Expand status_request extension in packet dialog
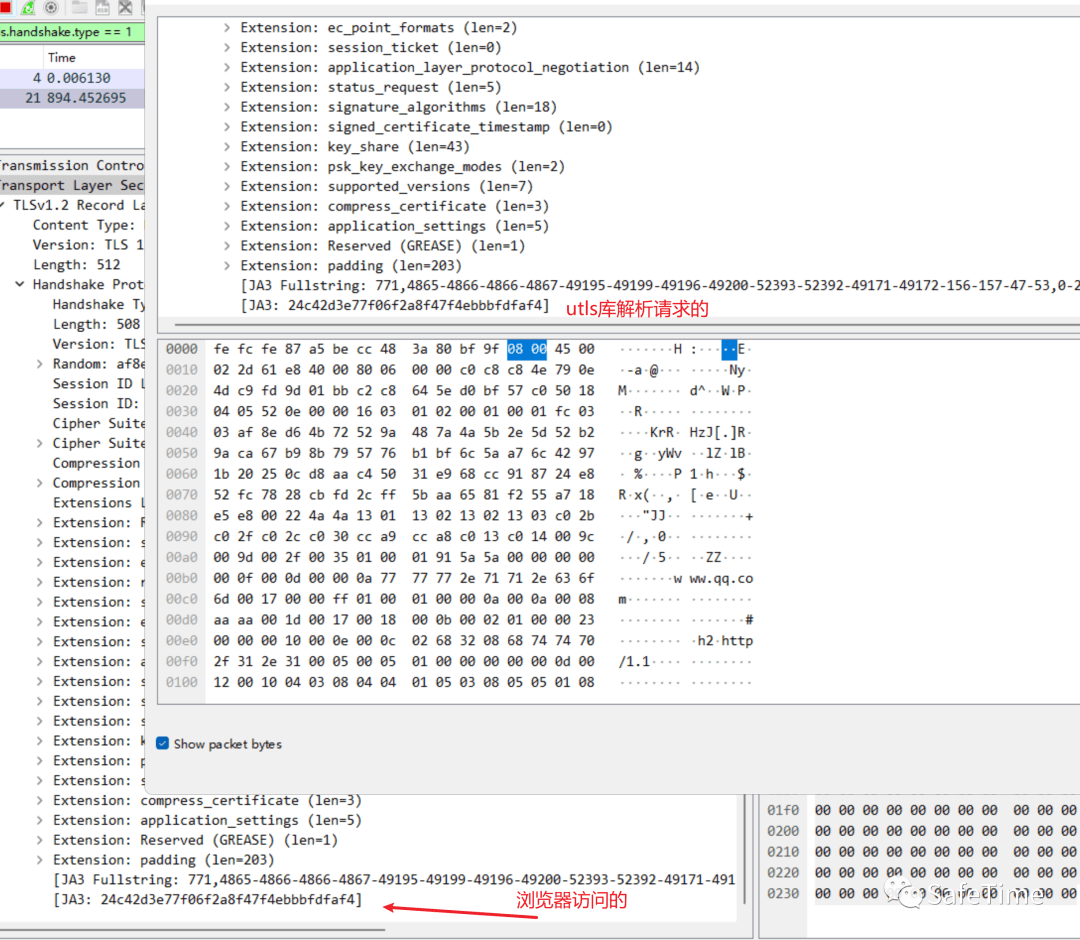The width and height of the screenshot is (1080, 940). [x=227, y=87]
